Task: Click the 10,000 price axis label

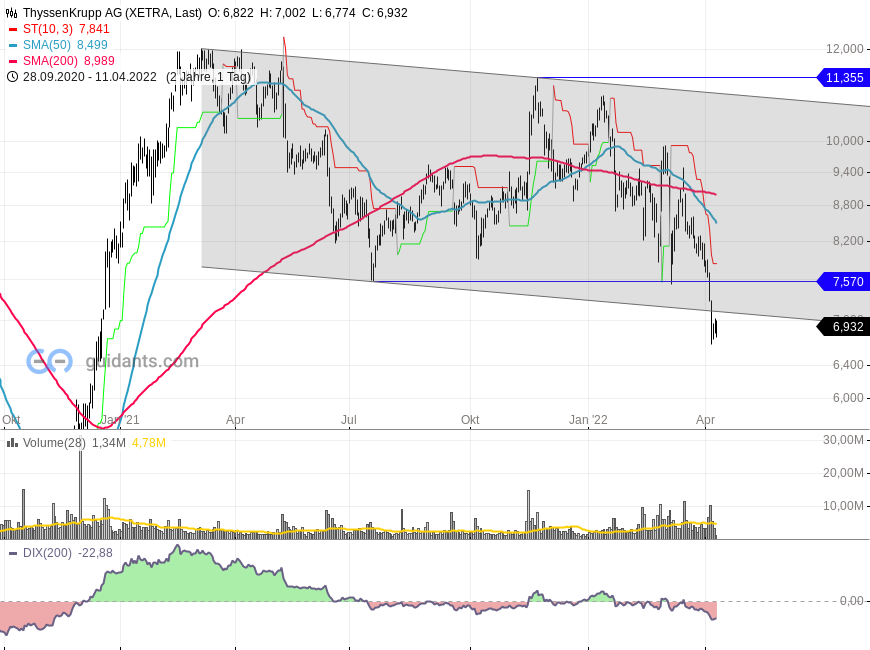Action: point(844,141)
